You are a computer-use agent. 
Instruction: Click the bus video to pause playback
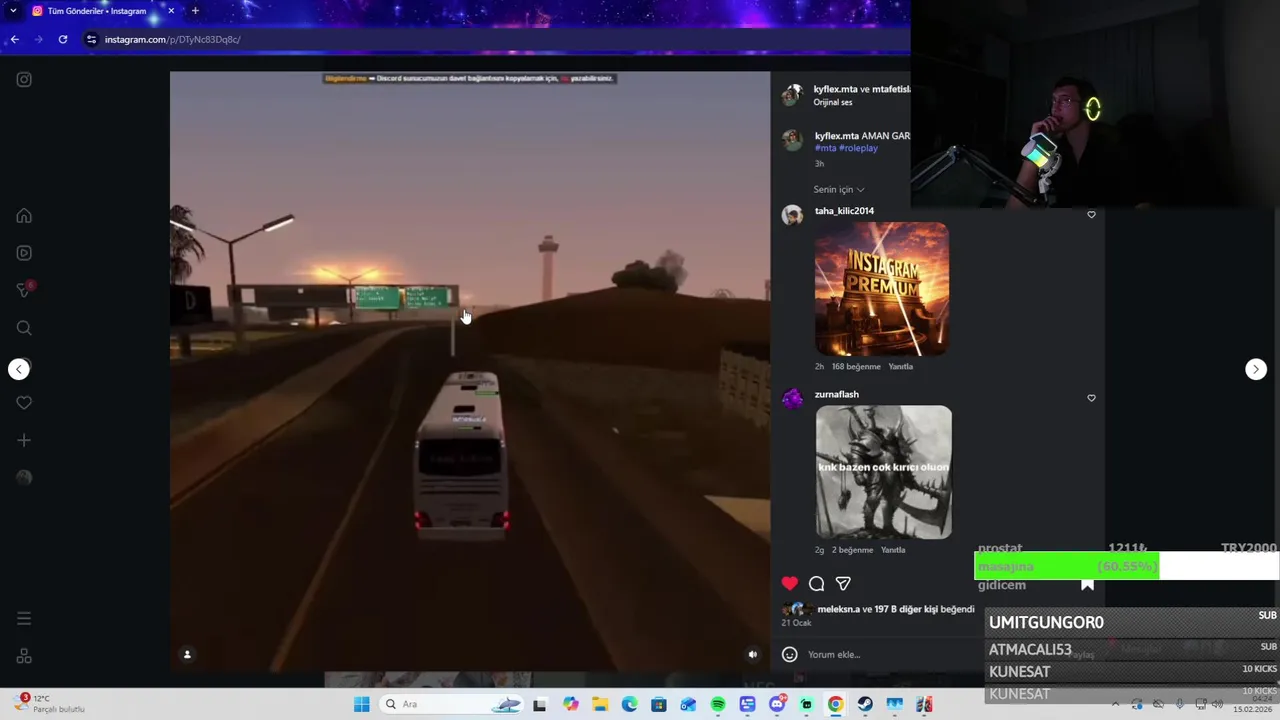coord(470,371)
